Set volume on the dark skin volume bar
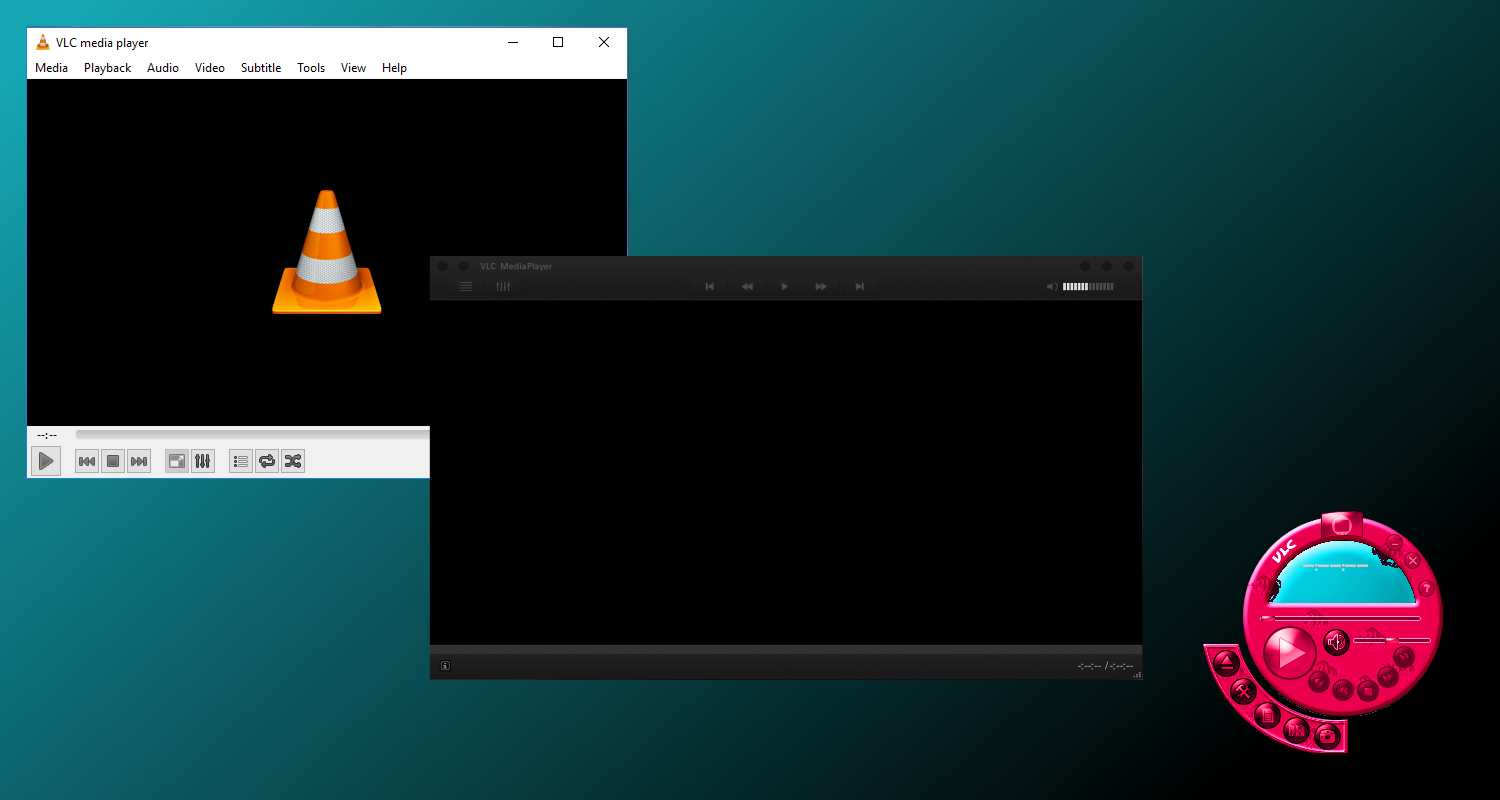Viewport: 1500px width, 800px height. pos(1088,287)
